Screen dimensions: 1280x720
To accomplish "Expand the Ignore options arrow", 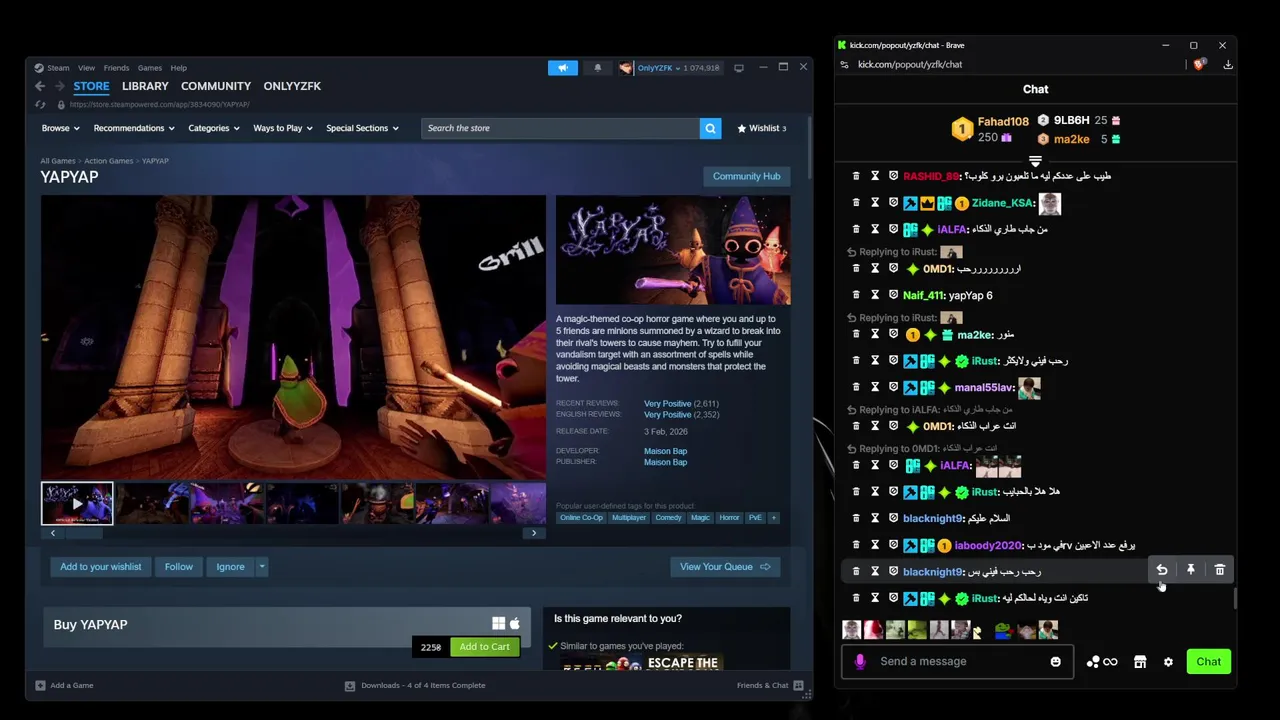I will pos(262,567).
